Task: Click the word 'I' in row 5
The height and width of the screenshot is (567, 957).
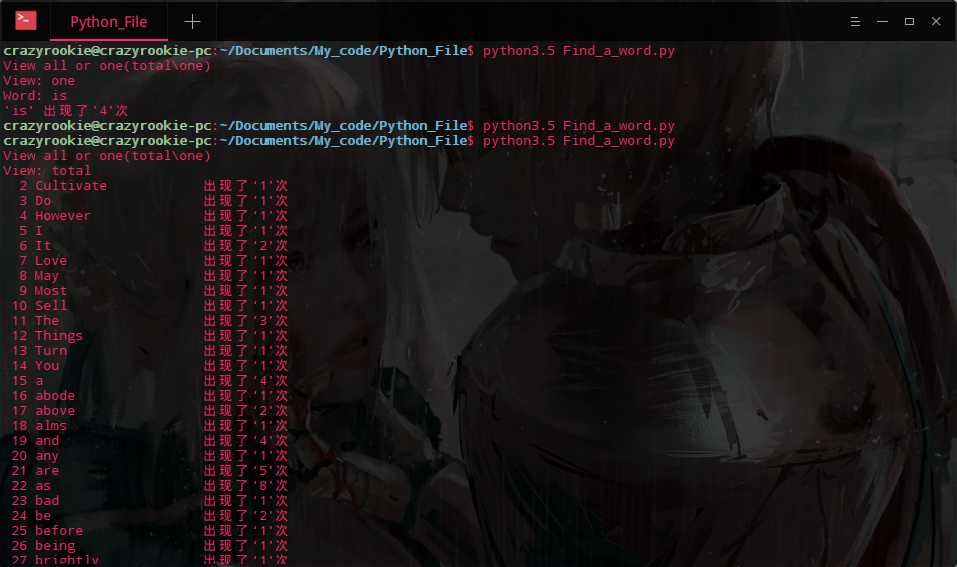Action: point(38,231)
